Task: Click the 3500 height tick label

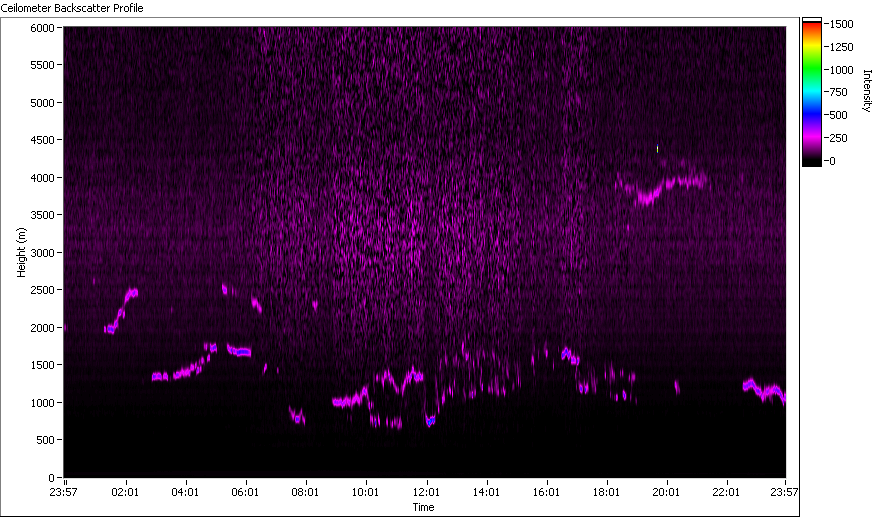Action: 42,215
